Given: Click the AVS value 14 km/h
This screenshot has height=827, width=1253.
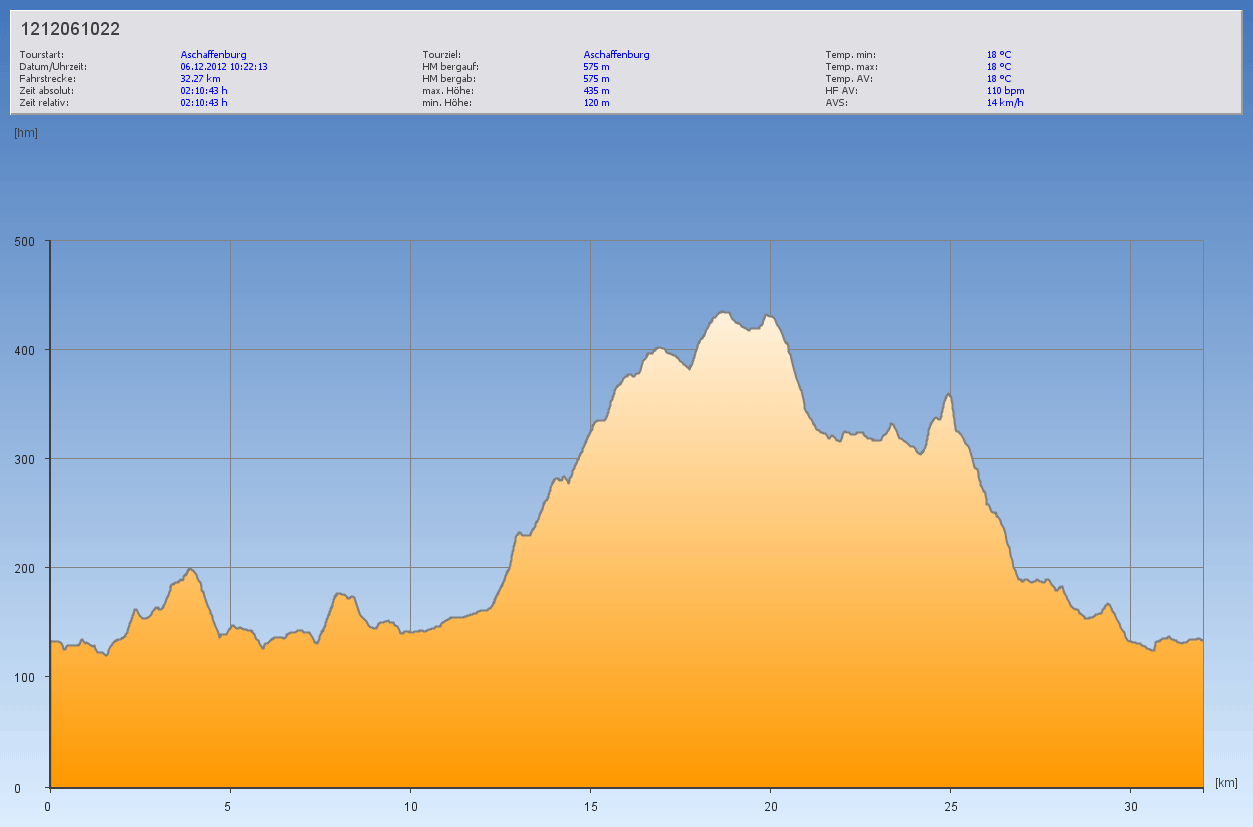Looking at the screenshot, I should 1005,102.
